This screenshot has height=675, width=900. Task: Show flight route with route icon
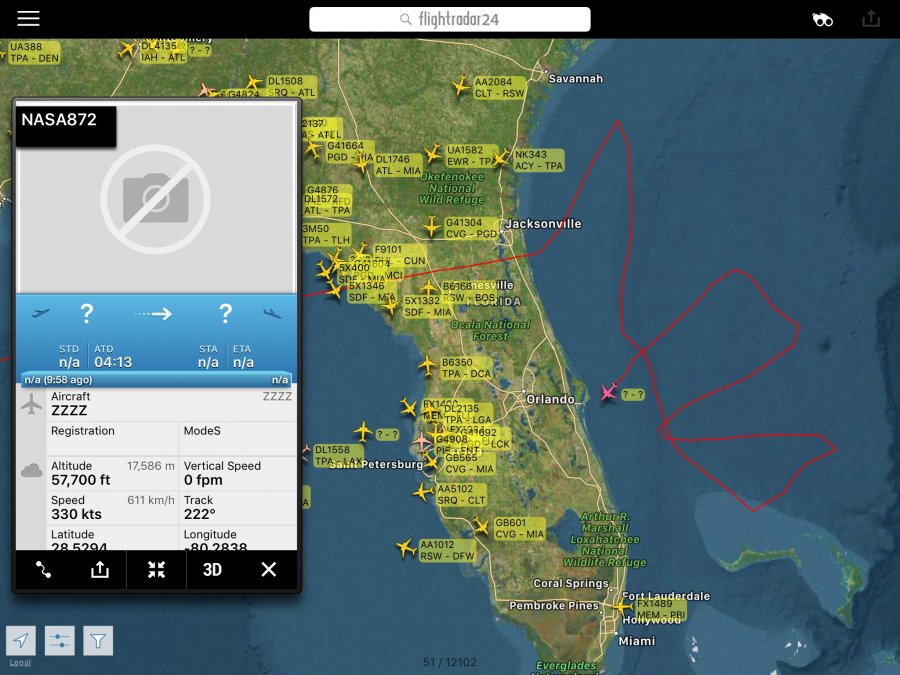43,569
